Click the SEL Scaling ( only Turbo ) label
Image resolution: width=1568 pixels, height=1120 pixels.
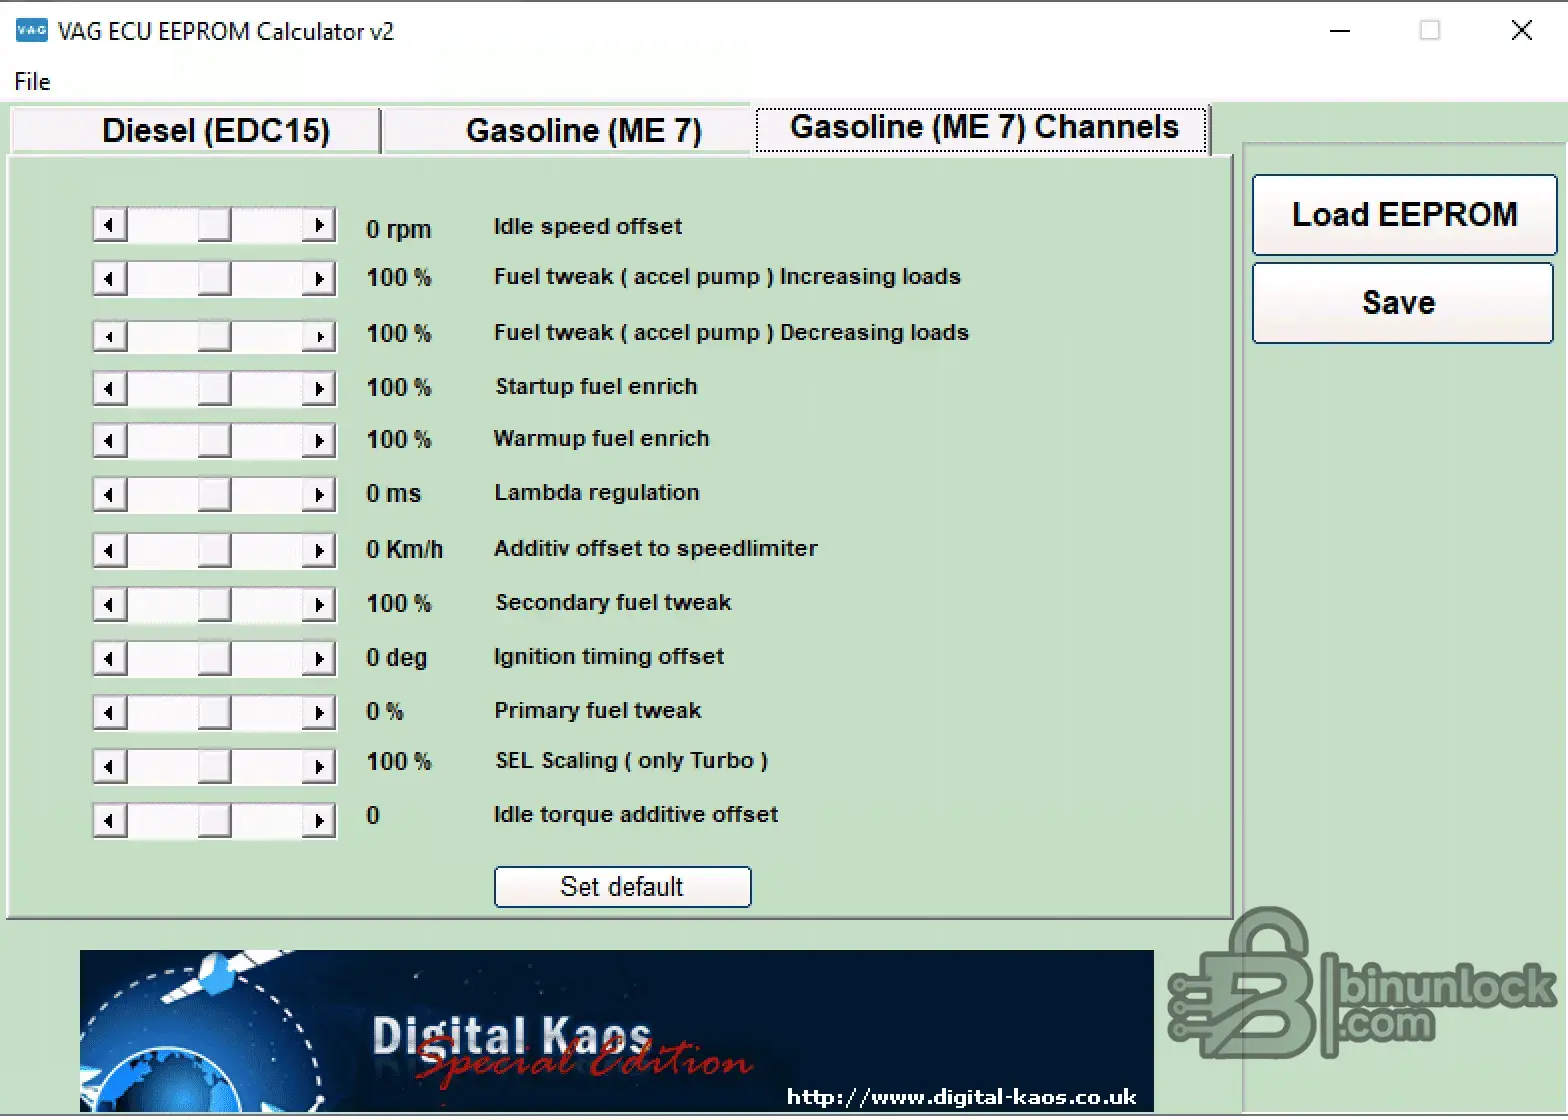click(x=632, y=760)
